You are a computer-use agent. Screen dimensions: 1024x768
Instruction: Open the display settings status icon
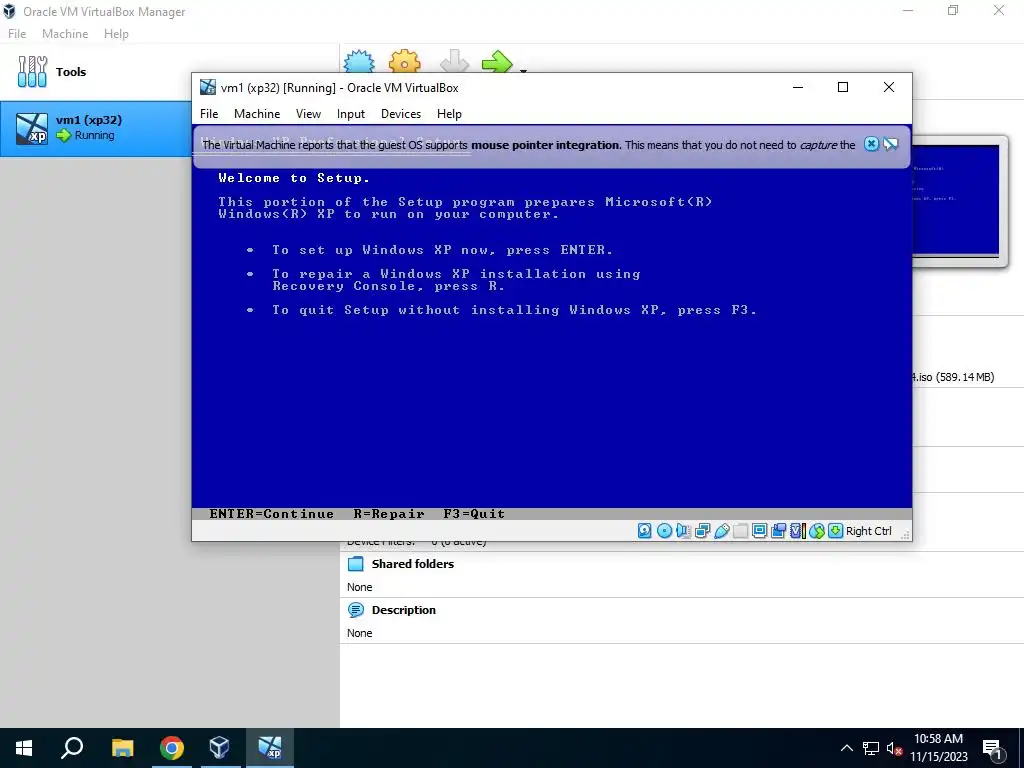pyautogui.click(x=759, y=531)
